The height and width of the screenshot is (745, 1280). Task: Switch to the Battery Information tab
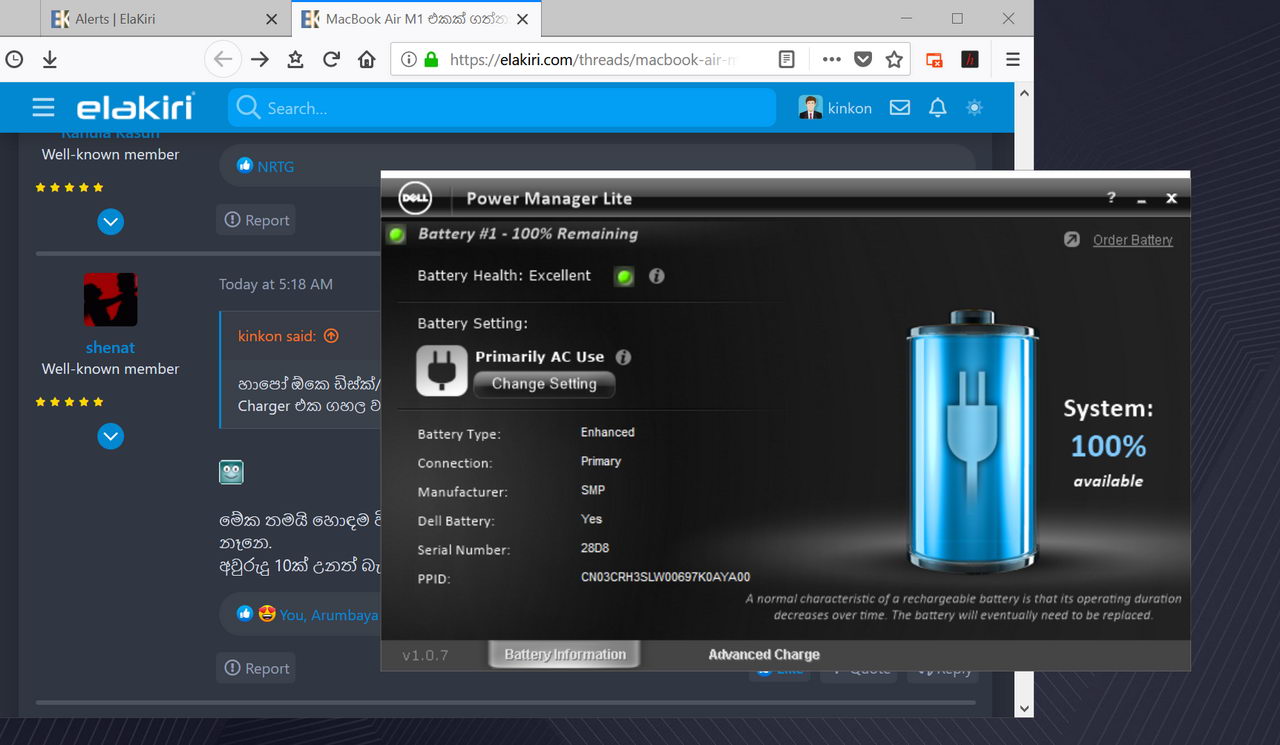[565, 655]
